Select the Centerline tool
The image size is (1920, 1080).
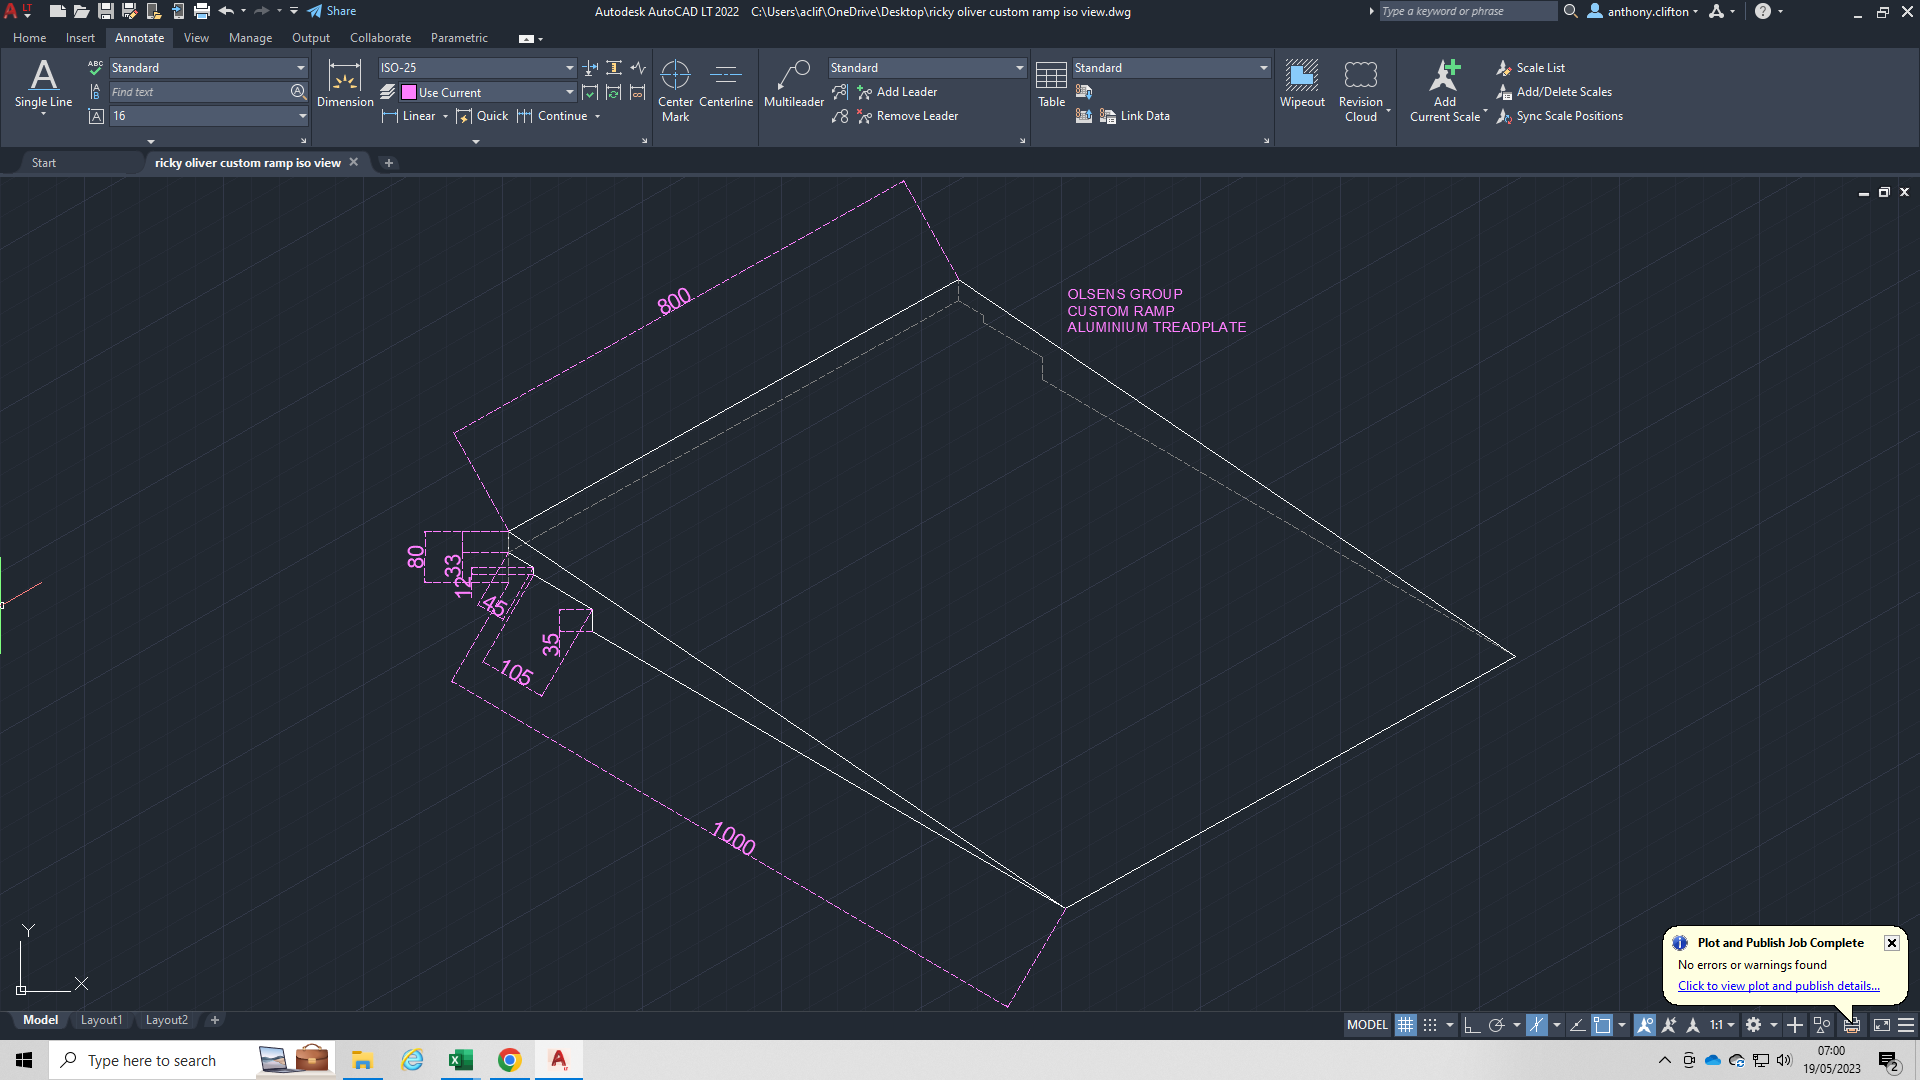coord(725,84)
